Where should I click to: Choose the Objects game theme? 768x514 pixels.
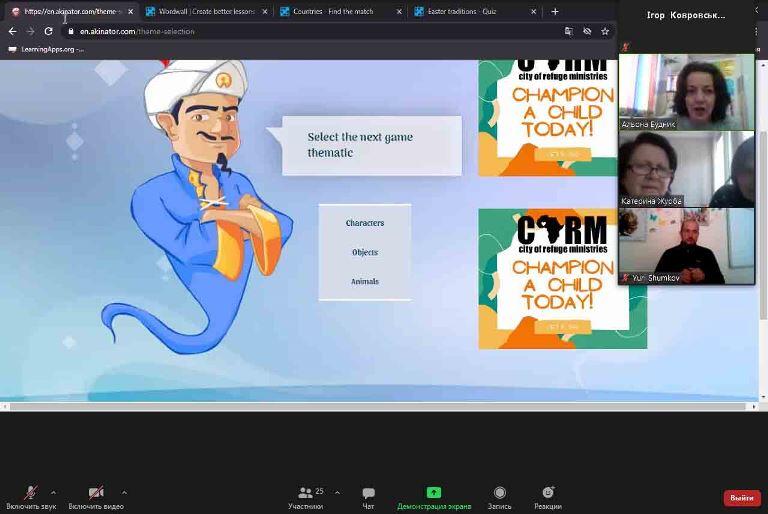pos(365,252)
